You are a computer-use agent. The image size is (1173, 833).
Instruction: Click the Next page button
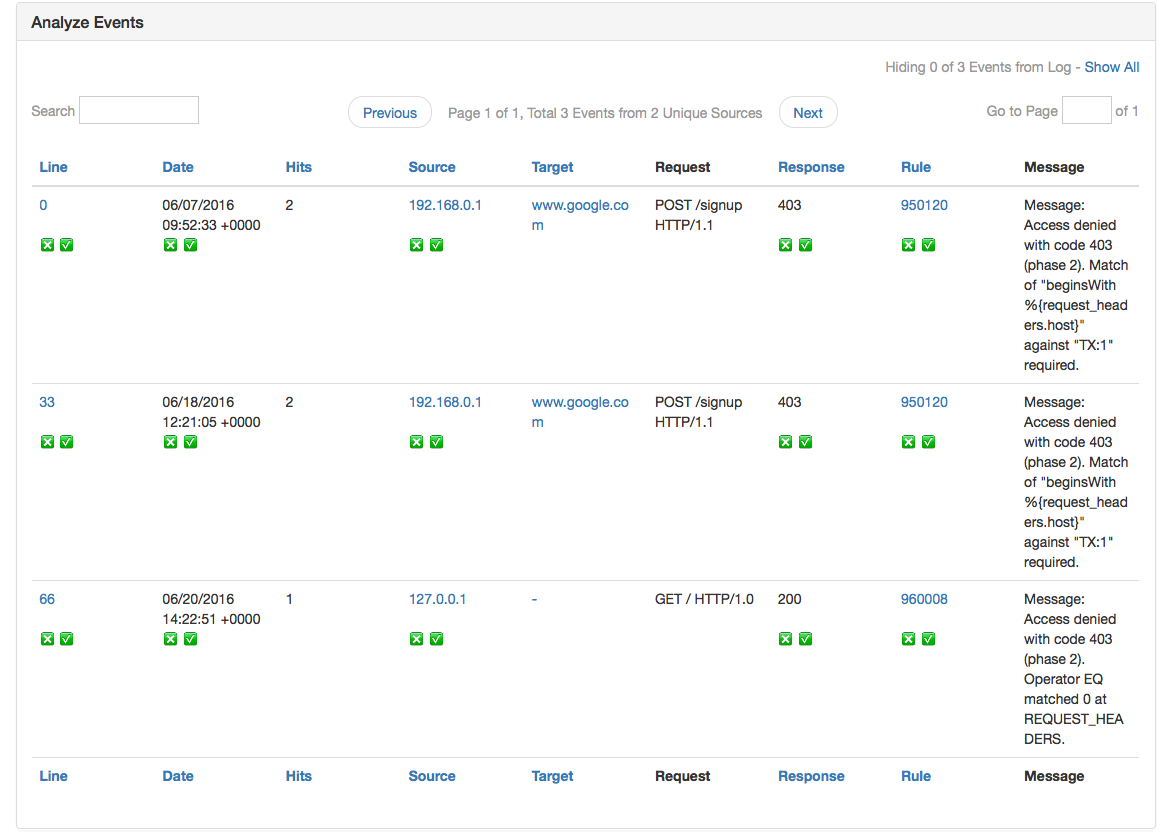[808, 112]
